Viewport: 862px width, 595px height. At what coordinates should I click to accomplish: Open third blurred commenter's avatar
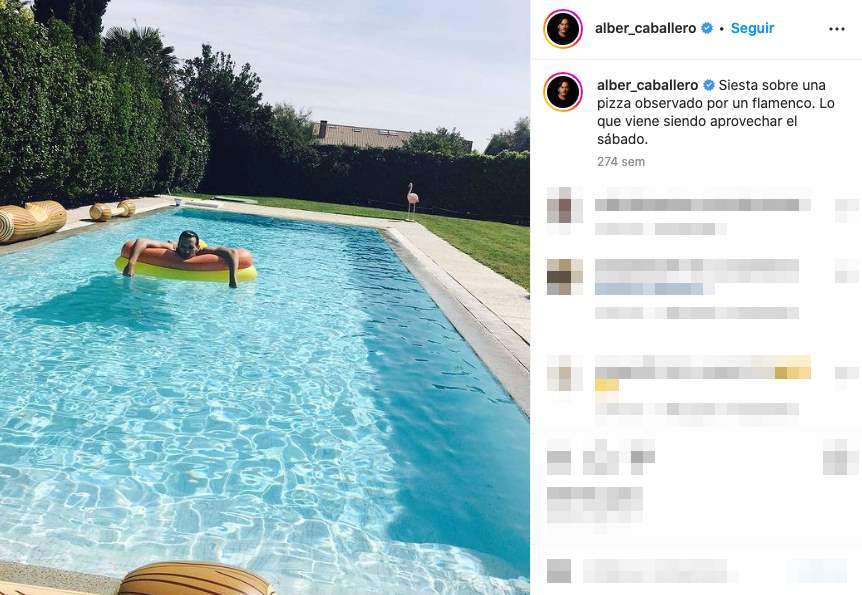(x=565, y=373)
